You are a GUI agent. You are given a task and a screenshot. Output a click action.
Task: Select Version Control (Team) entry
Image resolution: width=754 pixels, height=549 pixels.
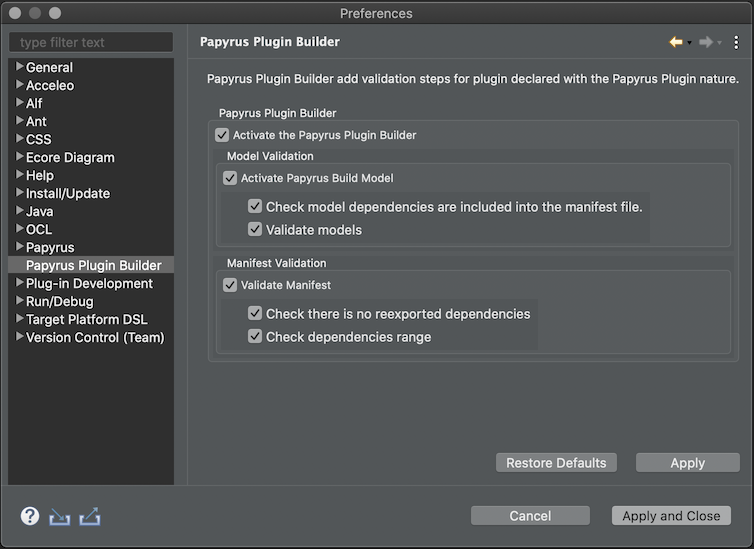coord(95,337)
